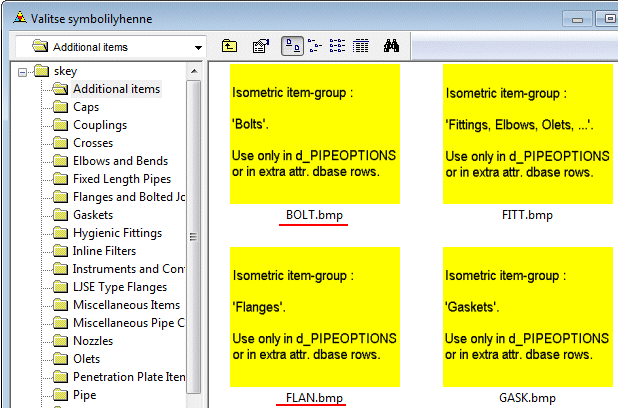Screen dimensions: 618x408
Task: Click the tree panel vertical scrollbar
Action: tap(194, 250)
